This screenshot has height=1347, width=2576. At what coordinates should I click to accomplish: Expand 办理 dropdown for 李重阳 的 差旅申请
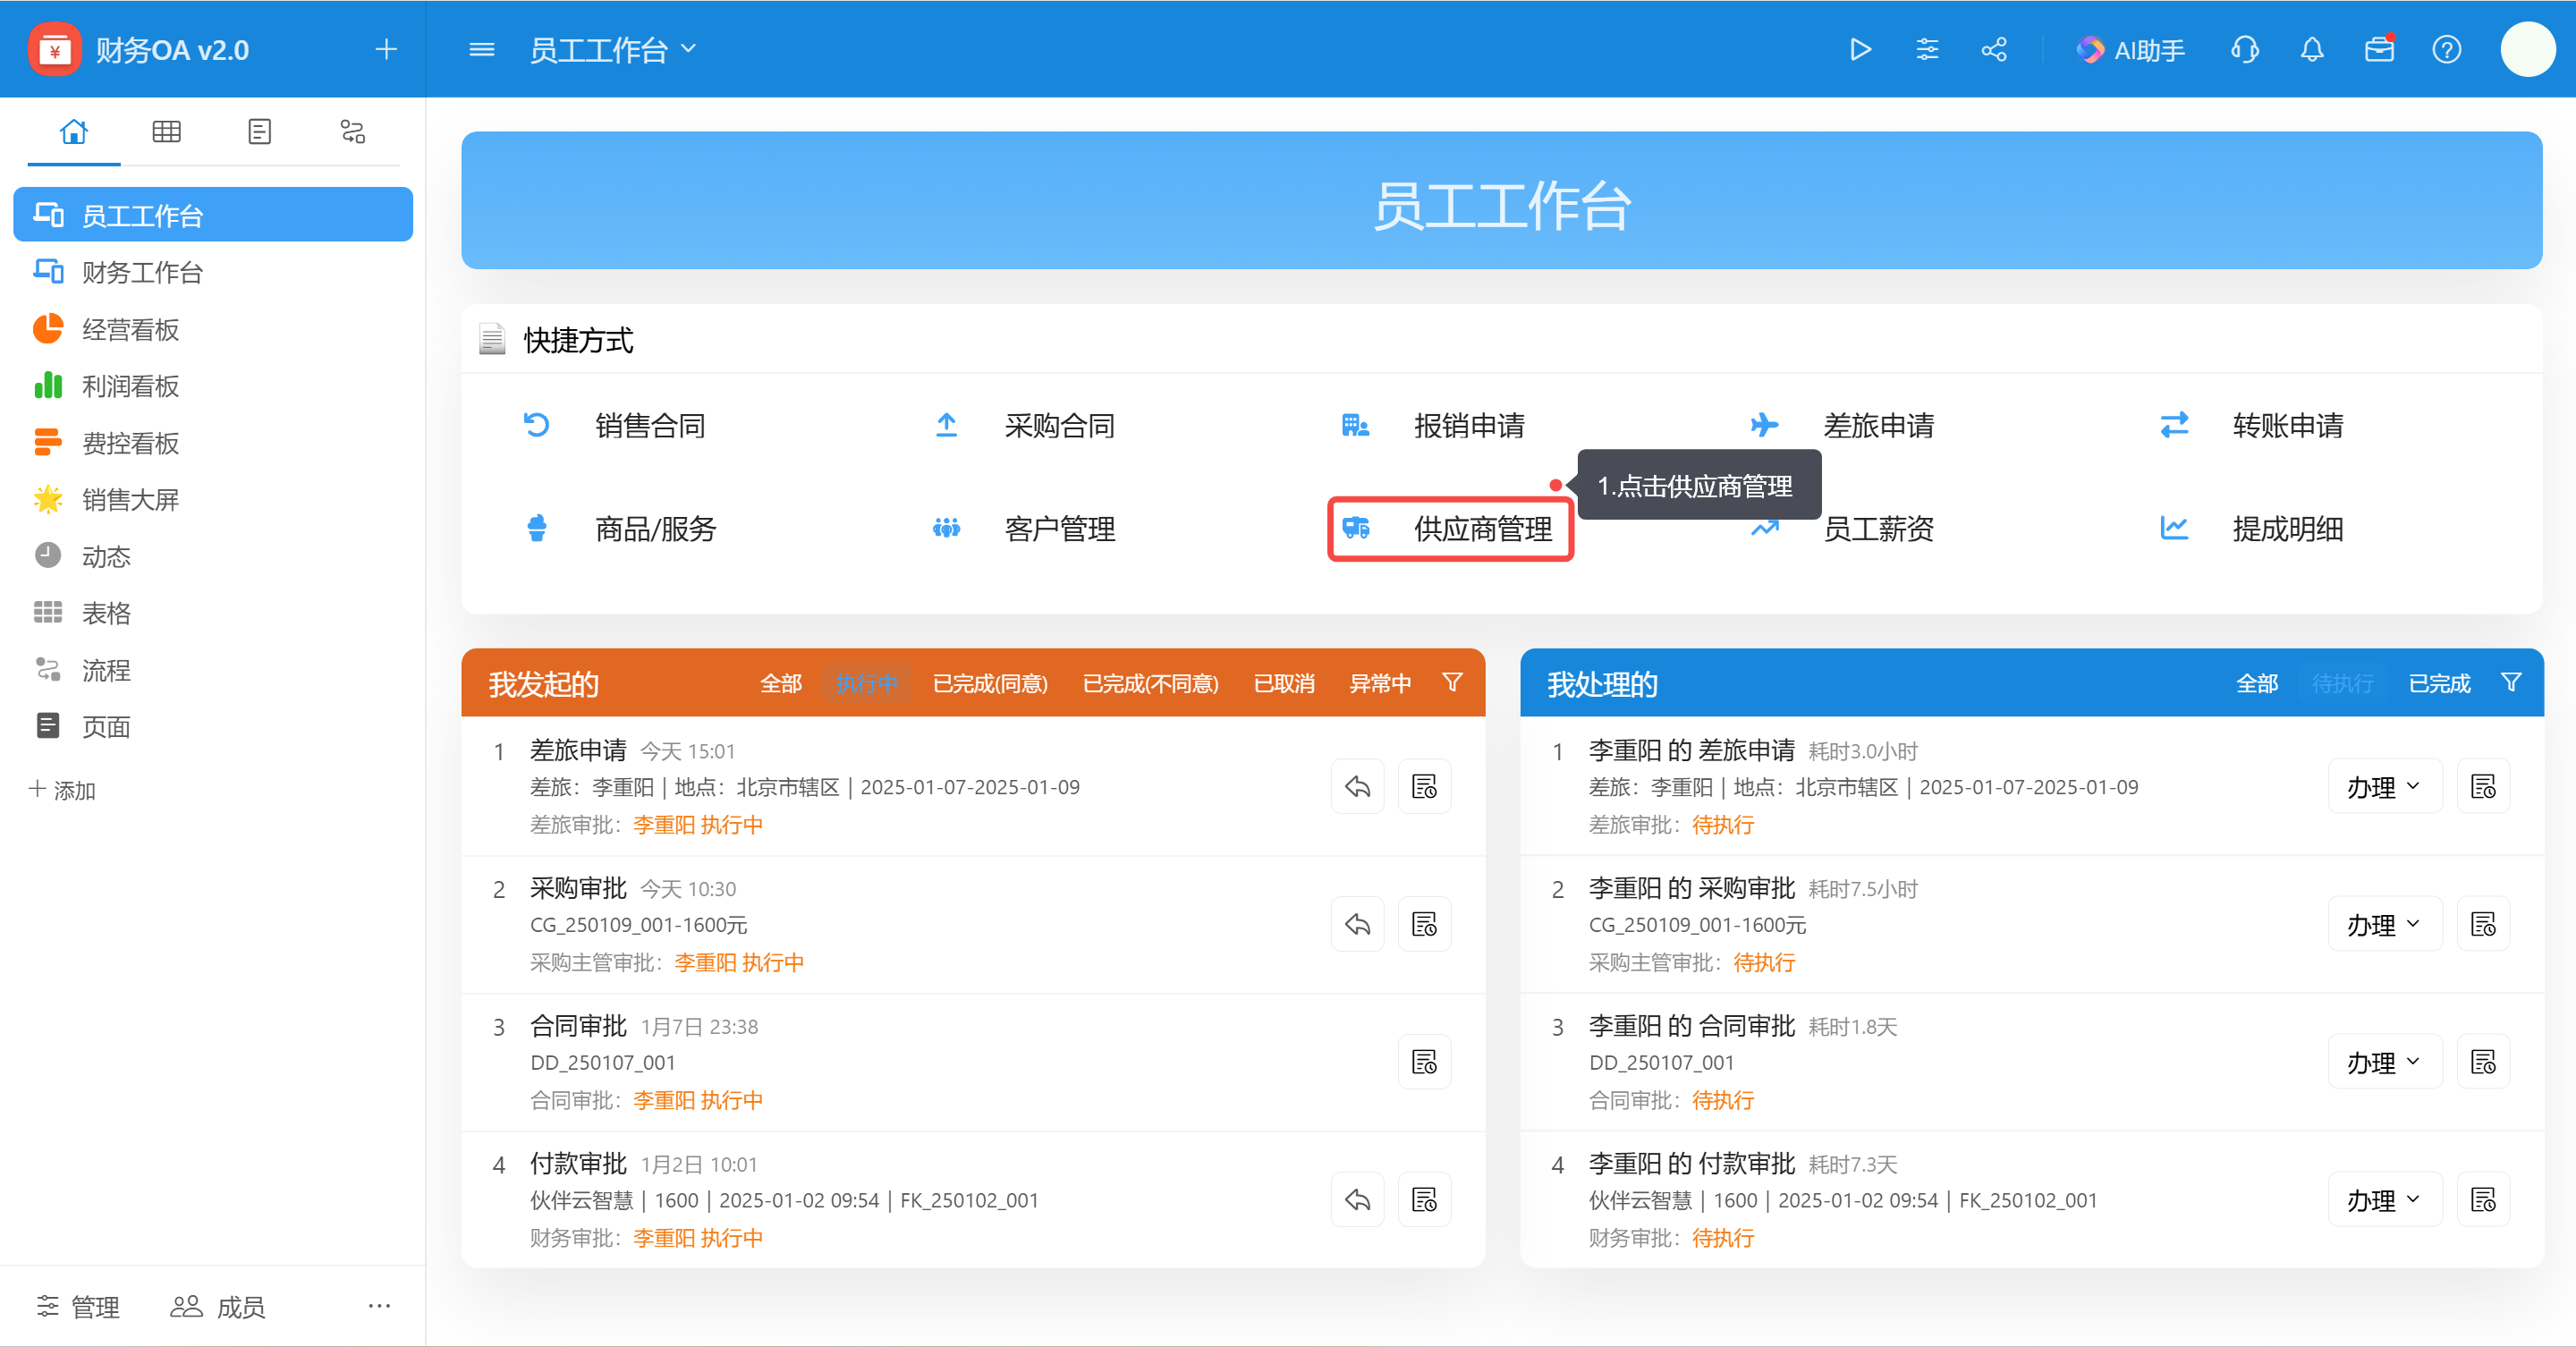pos(2385,786)
